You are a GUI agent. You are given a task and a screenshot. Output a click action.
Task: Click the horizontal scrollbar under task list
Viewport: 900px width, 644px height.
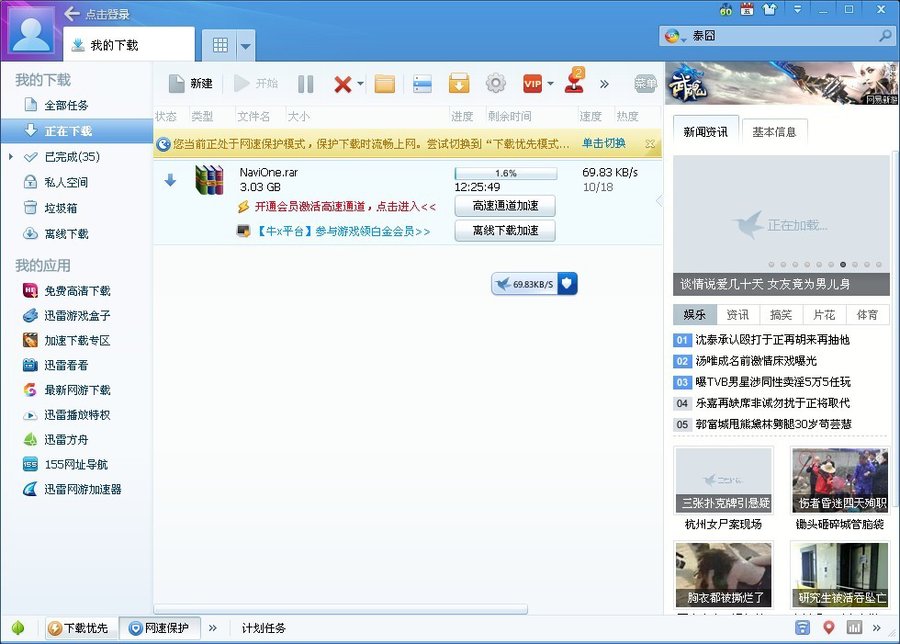[x=341, y=609]
